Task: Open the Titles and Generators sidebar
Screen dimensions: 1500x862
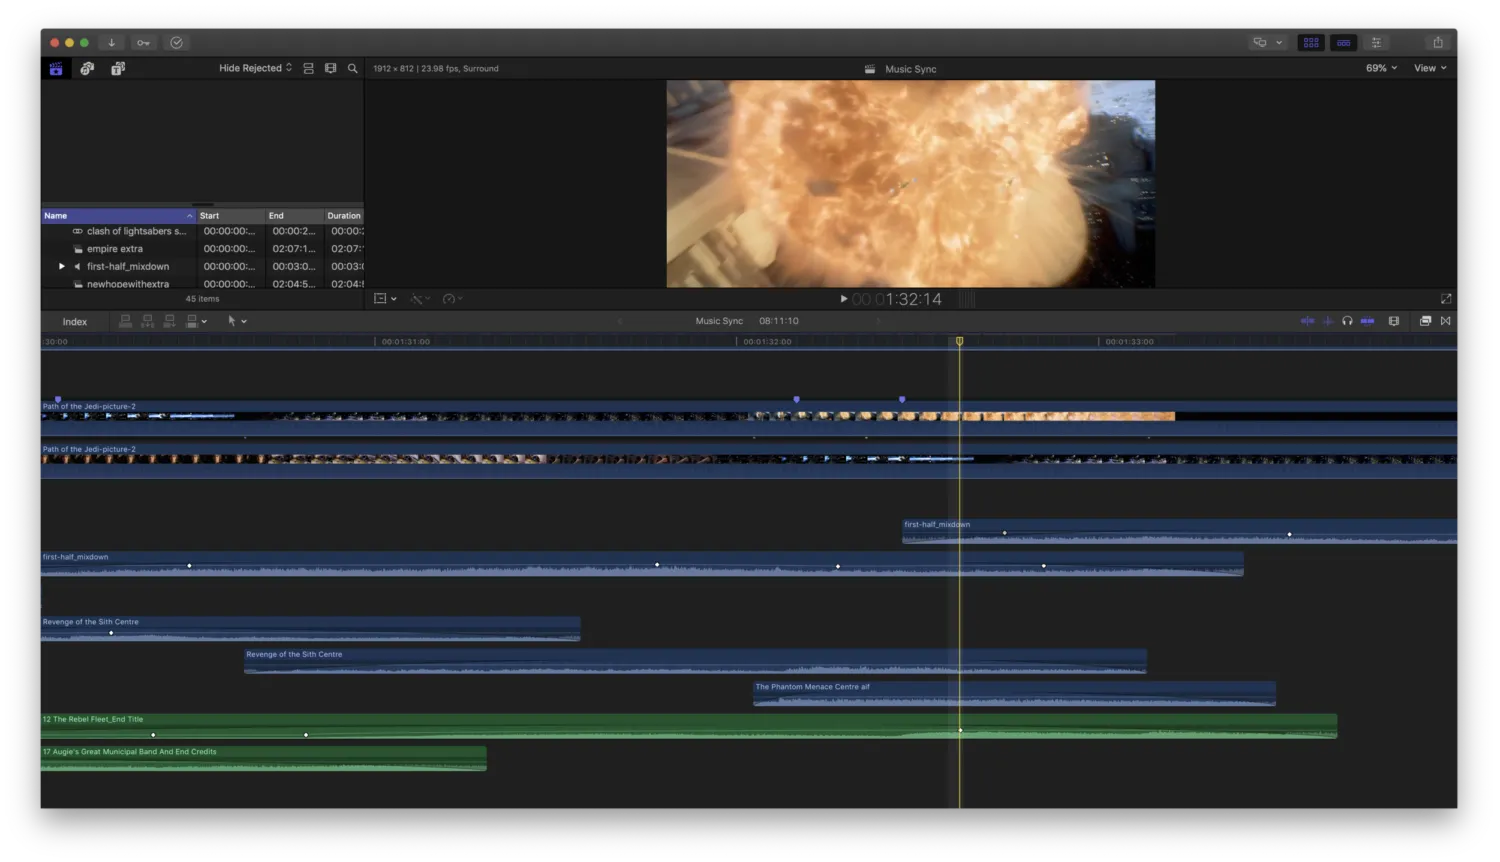Action: click(118, 68)
